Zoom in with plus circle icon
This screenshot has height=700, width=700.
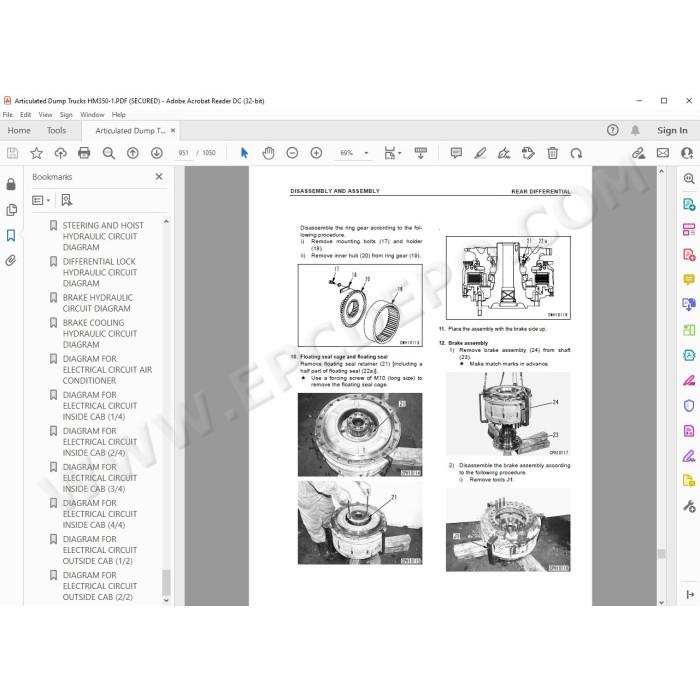point(316,153)
